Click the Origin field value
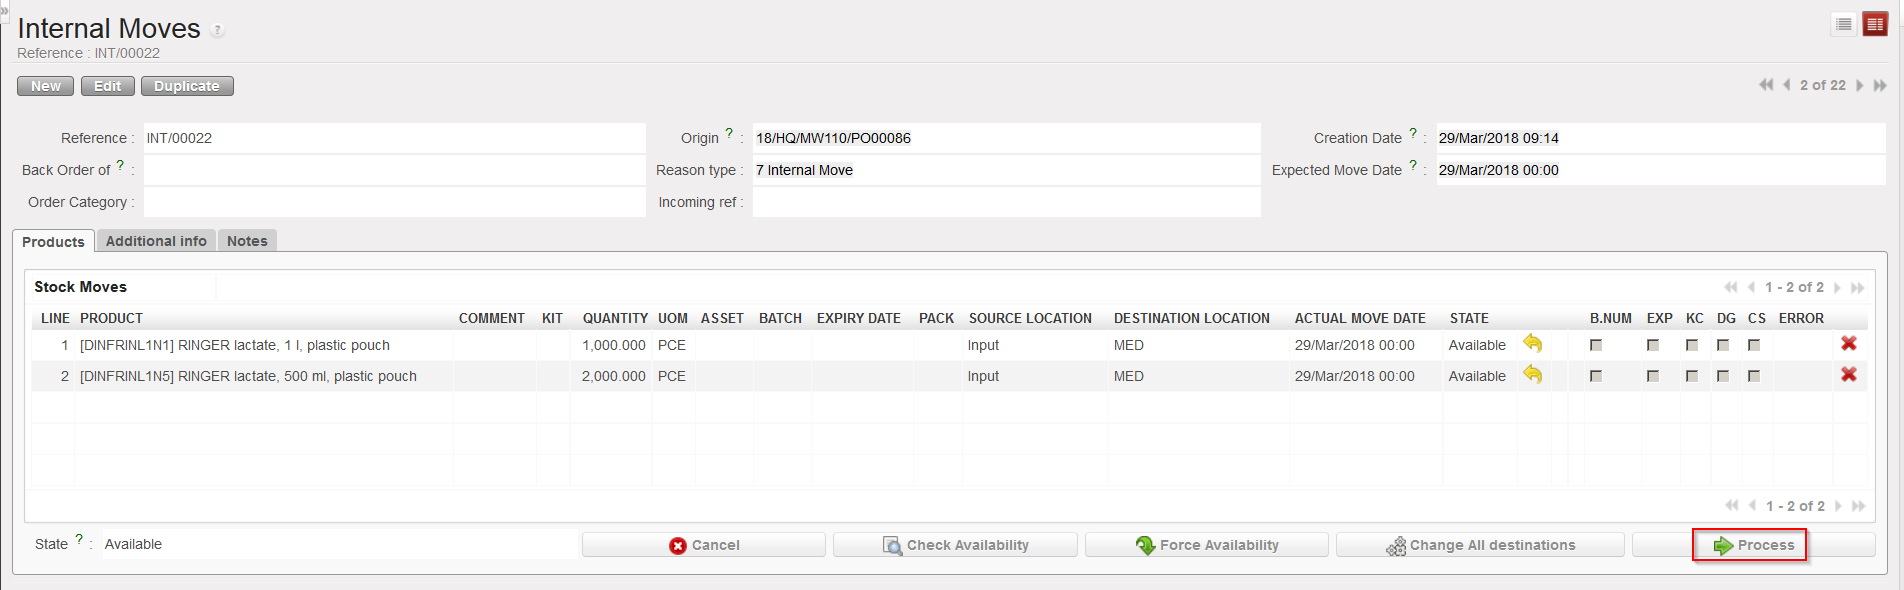The image size is (1904, 590). click(x=1004, y=138)
